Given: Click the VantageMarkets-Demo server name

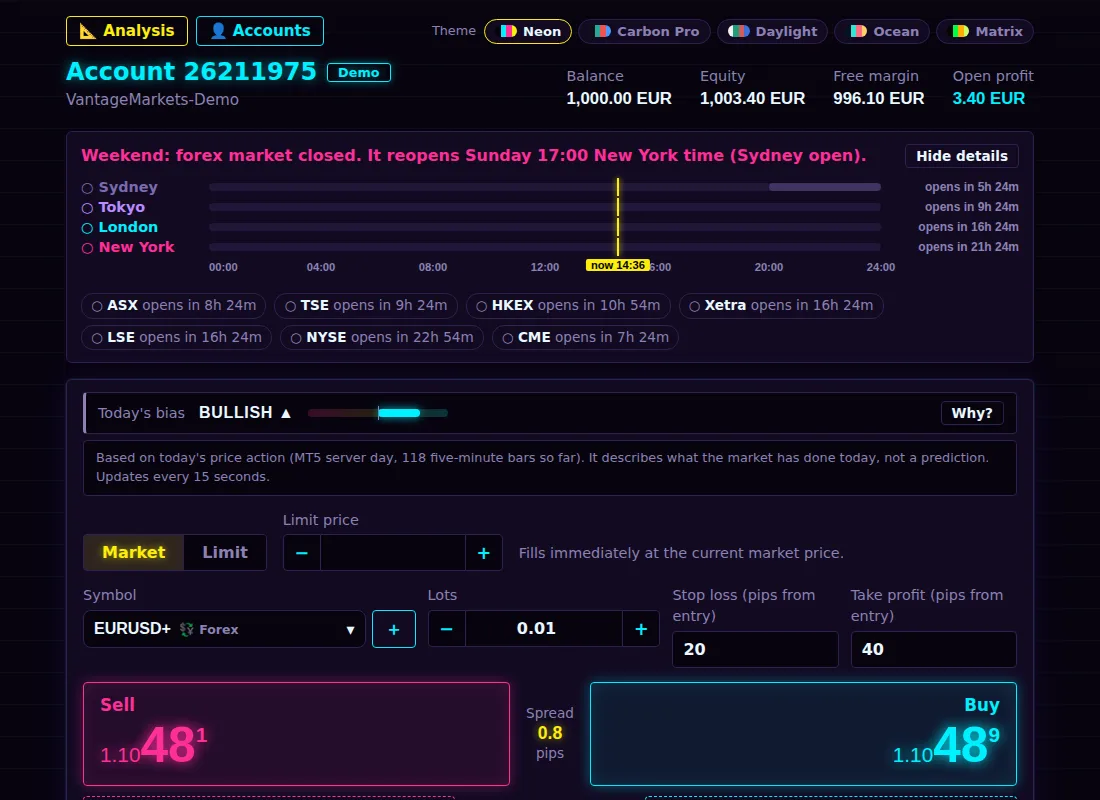Looking at the screenshot, I should [152, 100].
